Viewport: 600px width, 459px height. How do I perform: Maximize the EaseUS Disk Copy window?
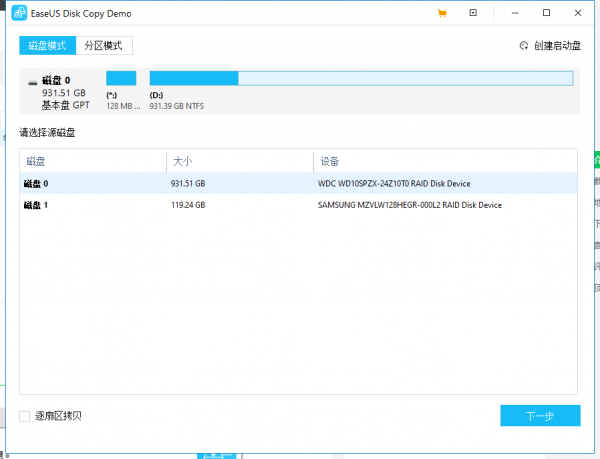546,13
